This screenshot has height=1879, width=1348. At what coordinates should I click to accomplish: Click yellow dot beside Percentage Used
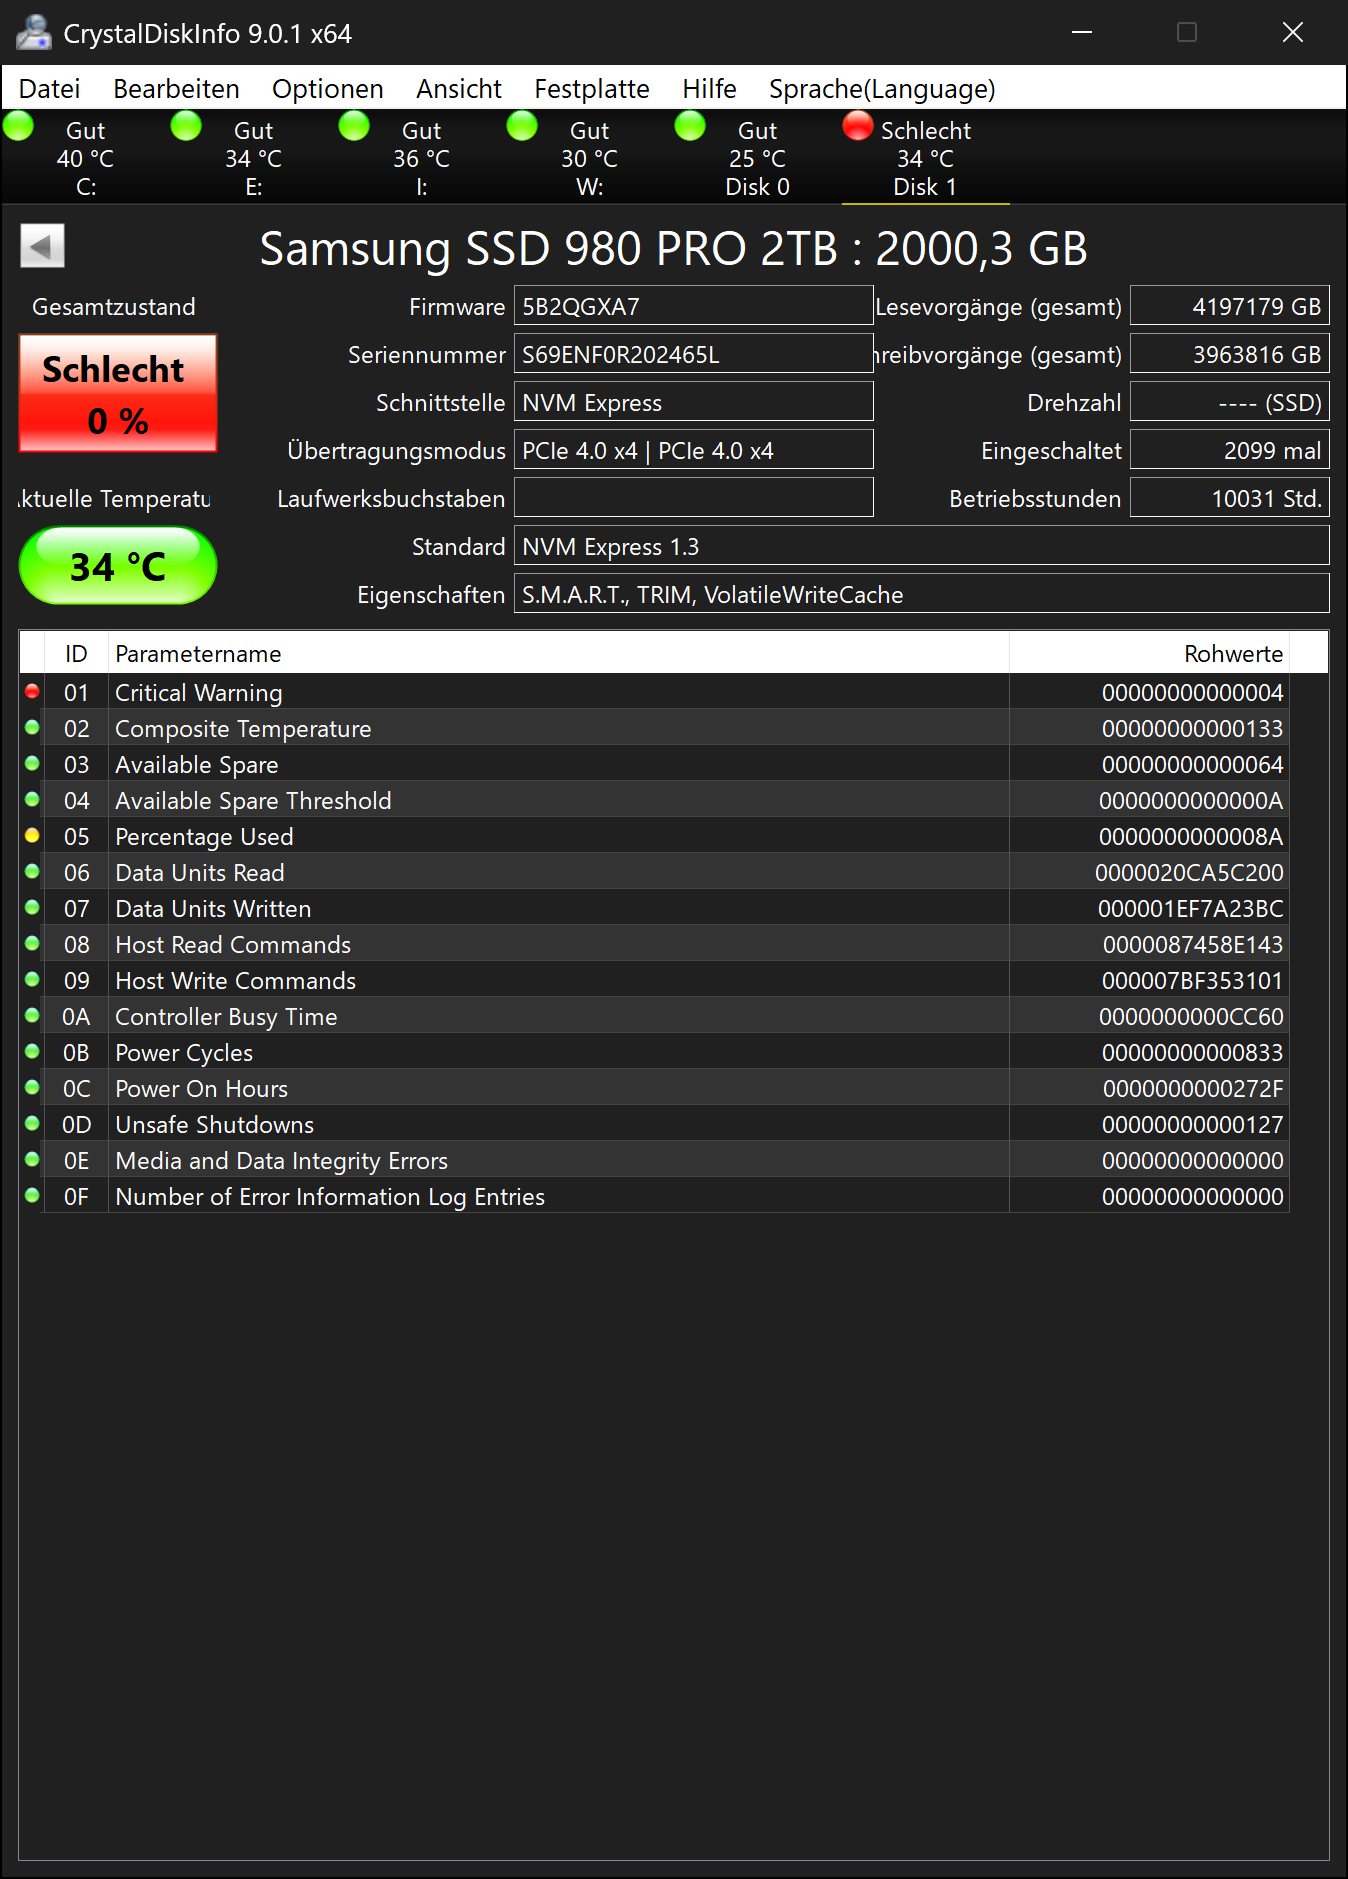pos(32,836)
